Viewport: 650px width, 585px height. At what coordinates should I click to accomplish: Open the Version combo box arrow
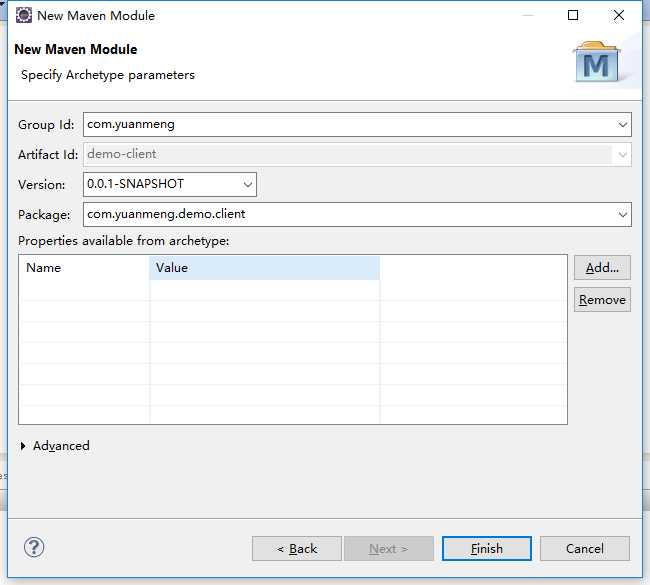click(247, 184)
